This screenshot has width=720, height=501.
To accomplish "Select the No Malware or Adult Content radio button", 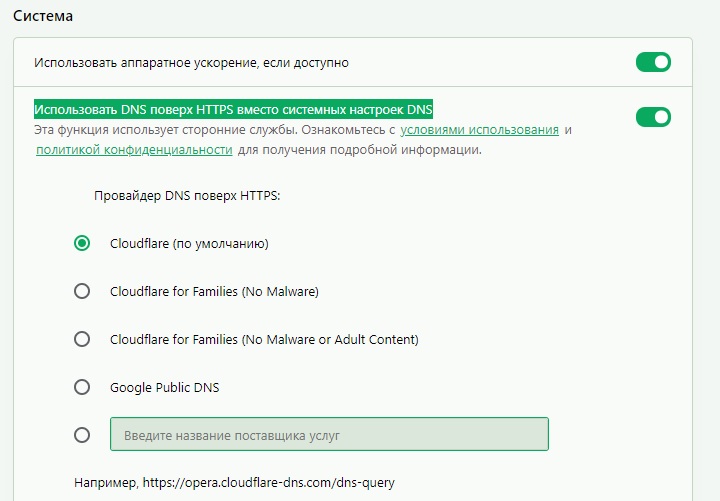I will click(x=82, y=339).
